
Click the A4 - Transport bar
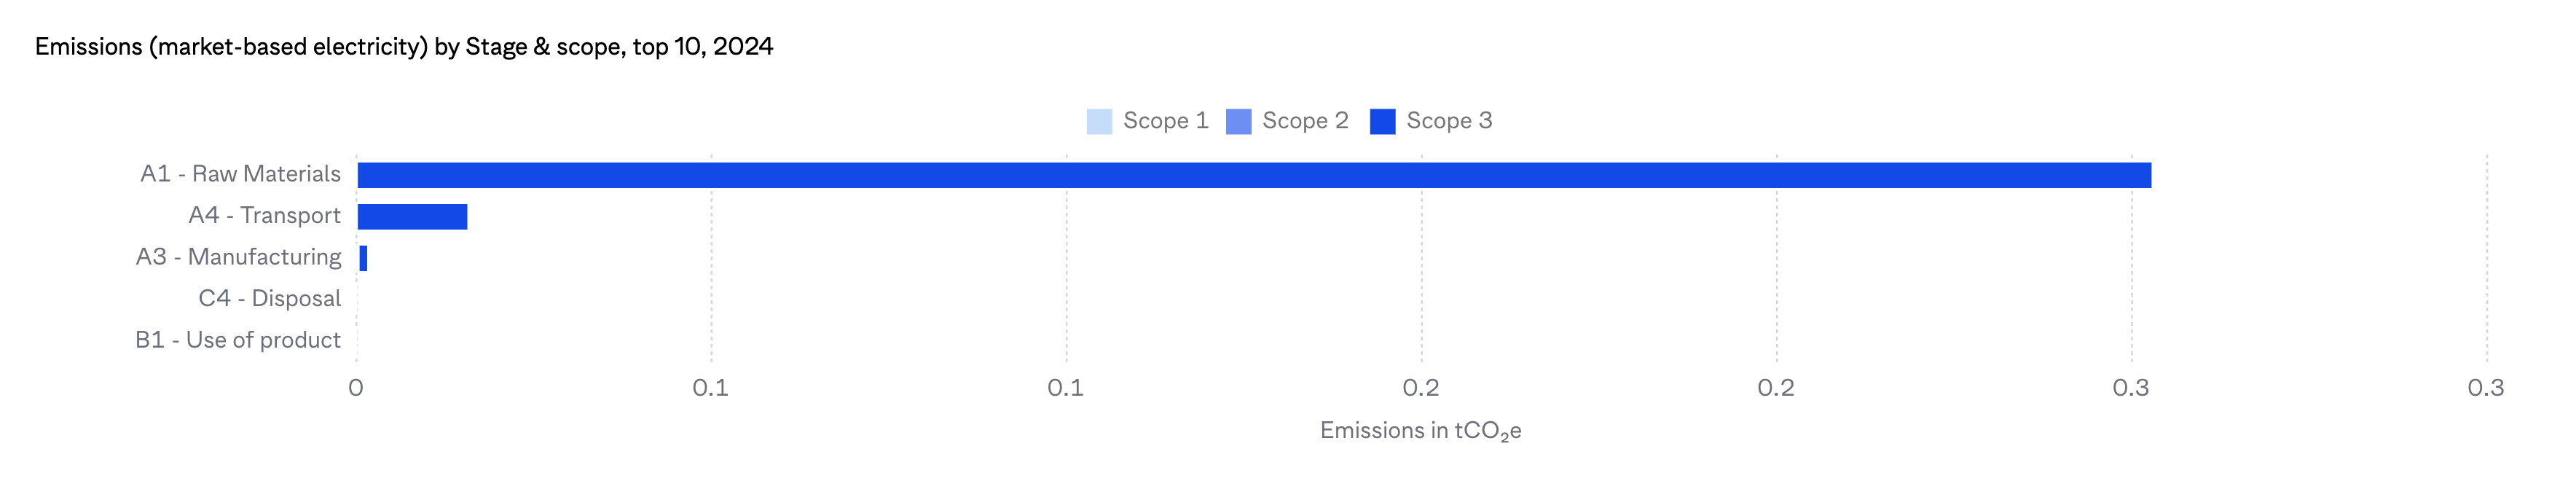click(x=412, y=217)
